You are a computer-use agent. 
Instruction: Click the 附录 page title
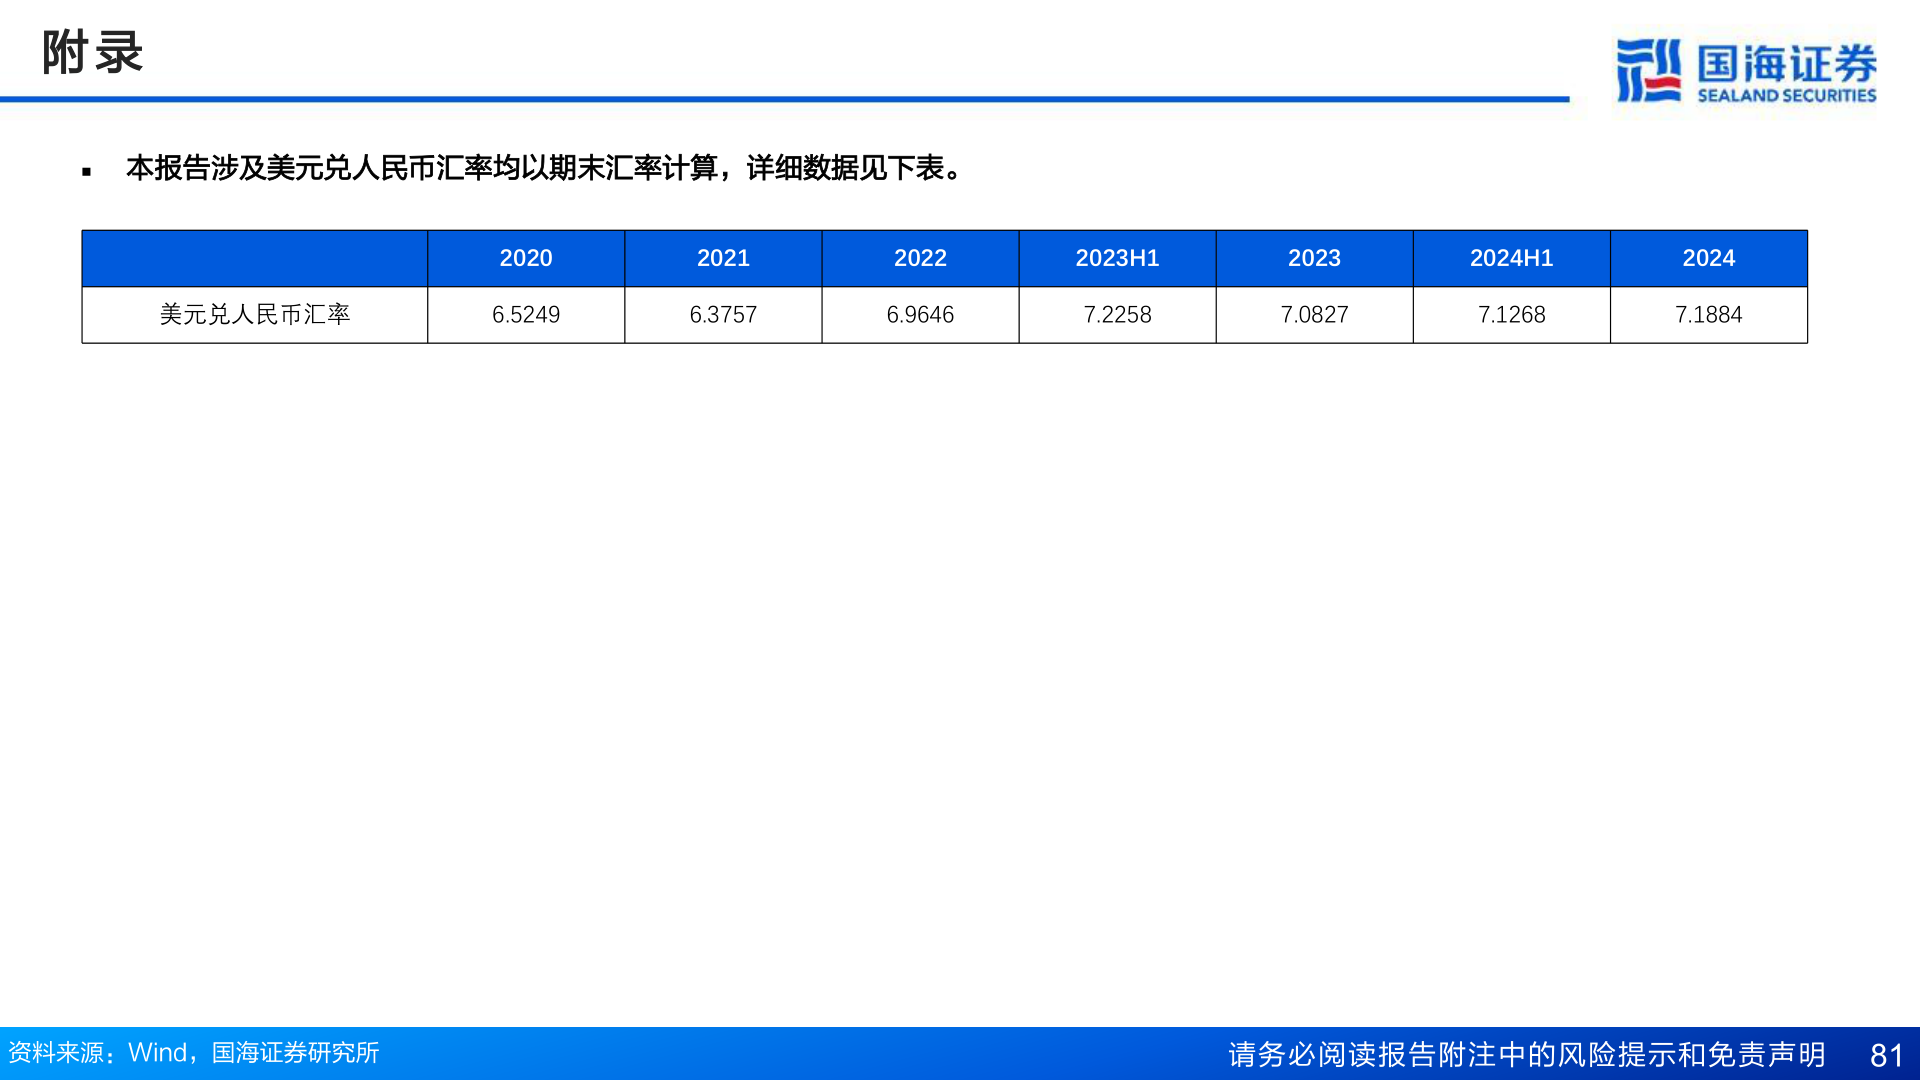(x=90, y=55)
